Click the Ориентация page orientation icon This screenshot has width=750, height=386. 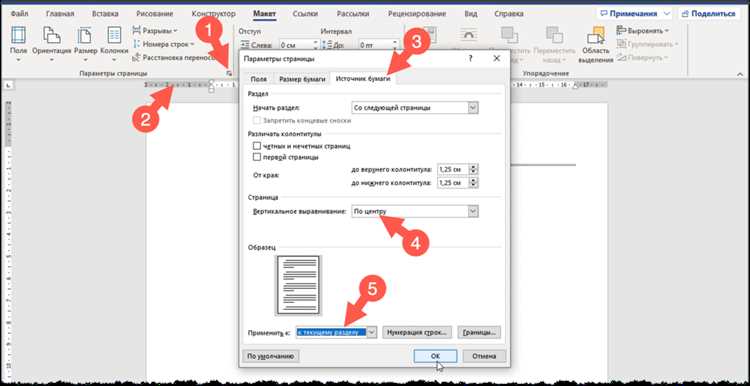tap(52, 35)
